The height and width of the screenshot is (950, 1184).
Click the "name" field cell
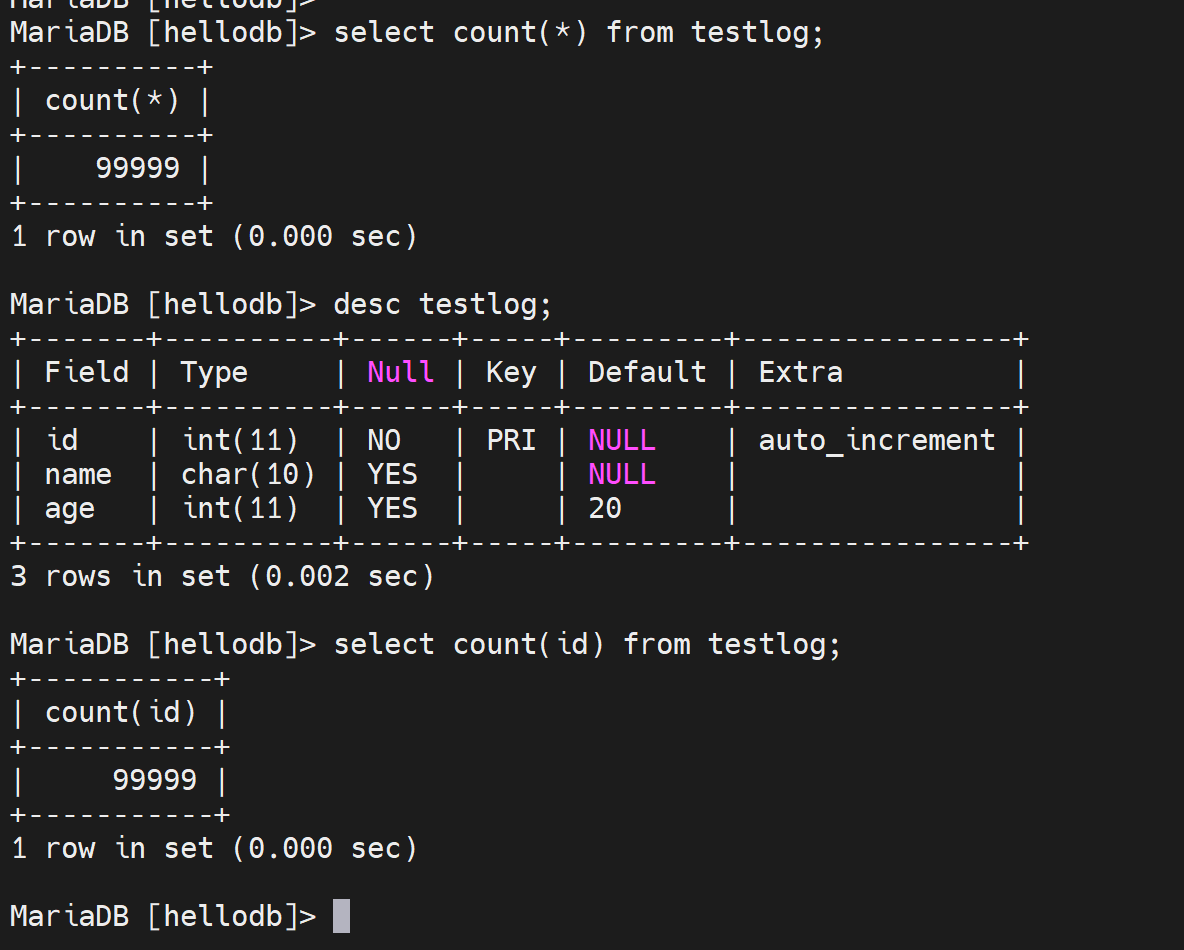78,474
